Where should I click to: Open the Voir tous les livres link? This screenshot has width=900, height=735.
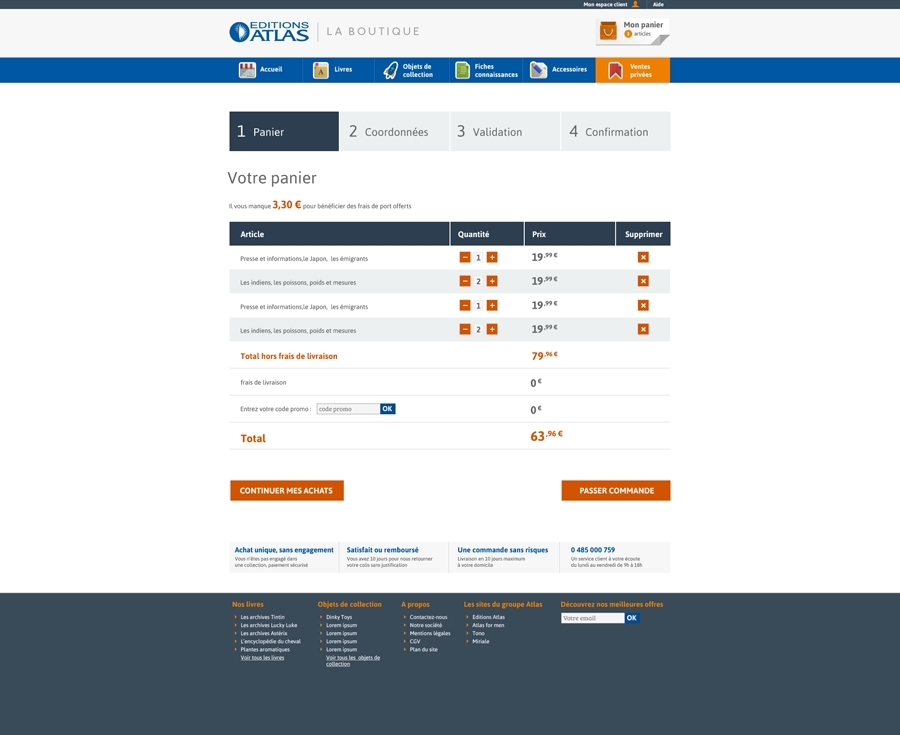click(262, 658)
